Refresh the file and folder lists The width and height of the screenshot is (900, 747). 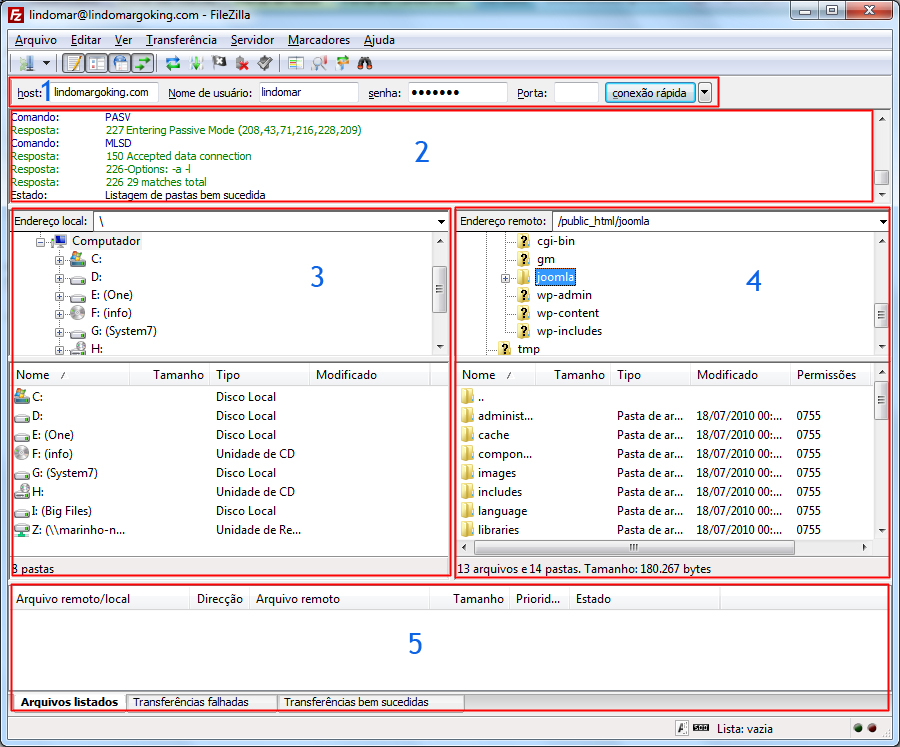[x=173, y=63]
